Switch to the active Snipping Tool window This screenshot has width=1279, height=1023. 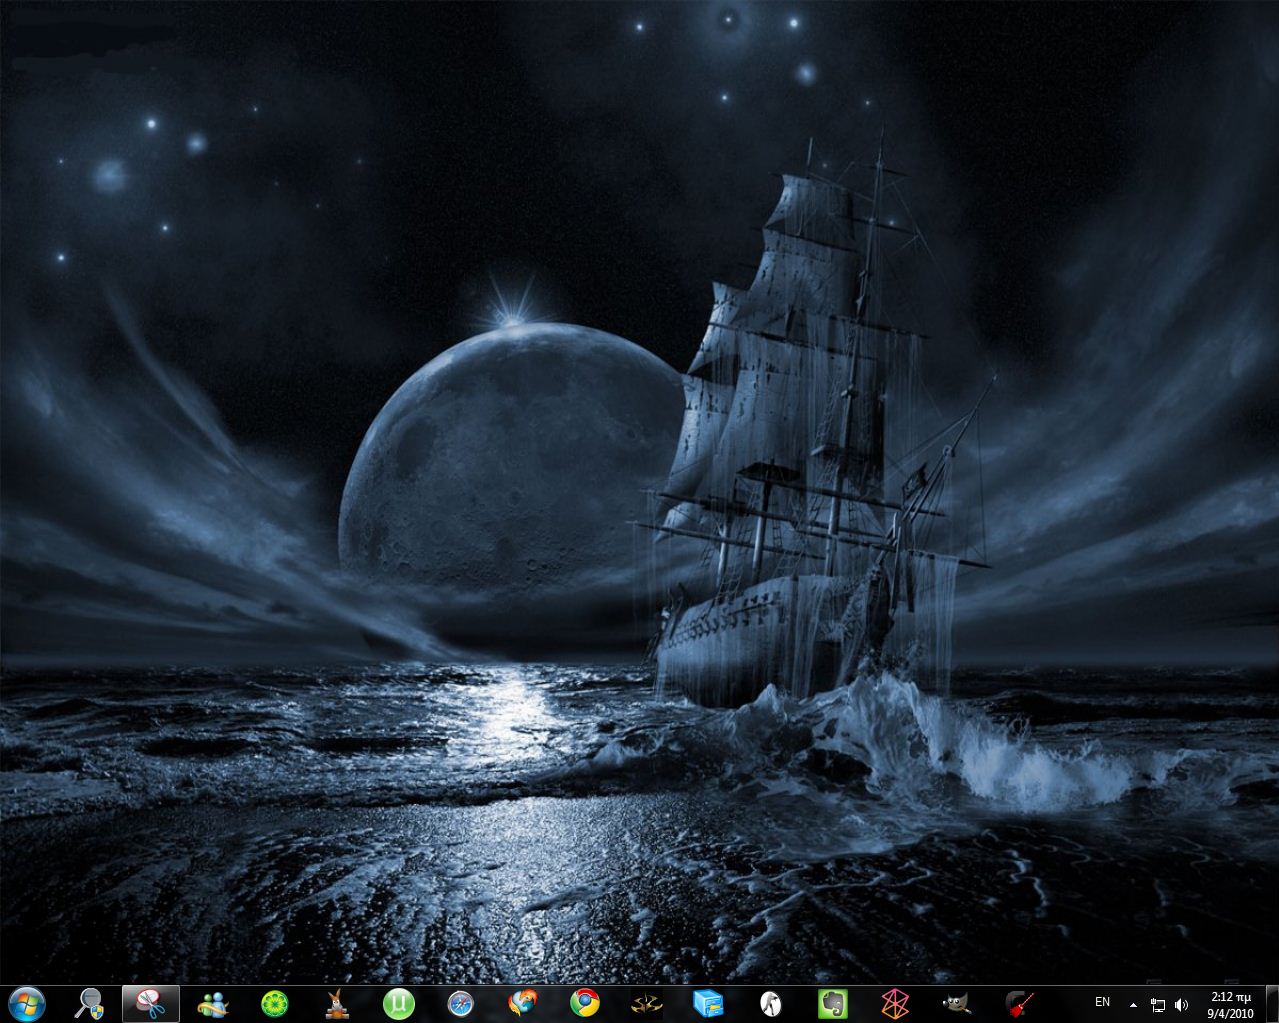pyautogui.click(x=151, y=1003)
